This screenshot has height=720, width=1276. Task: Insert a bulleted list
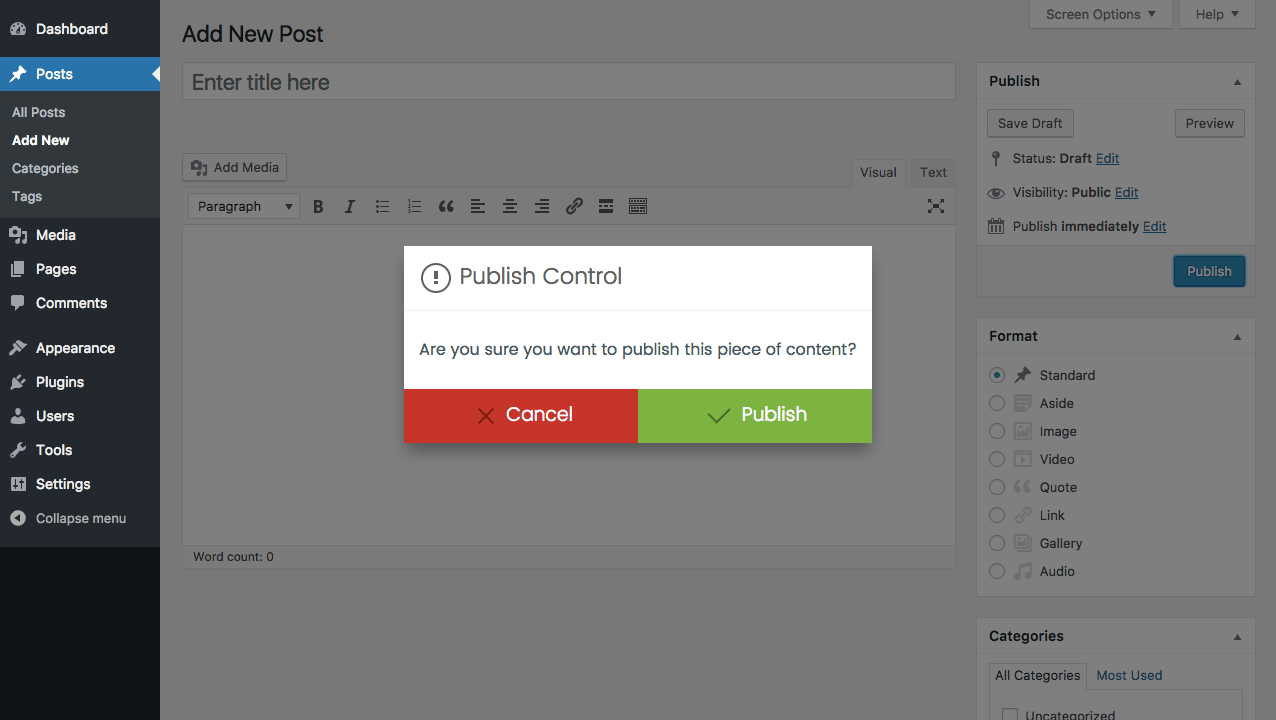(382, 206)
